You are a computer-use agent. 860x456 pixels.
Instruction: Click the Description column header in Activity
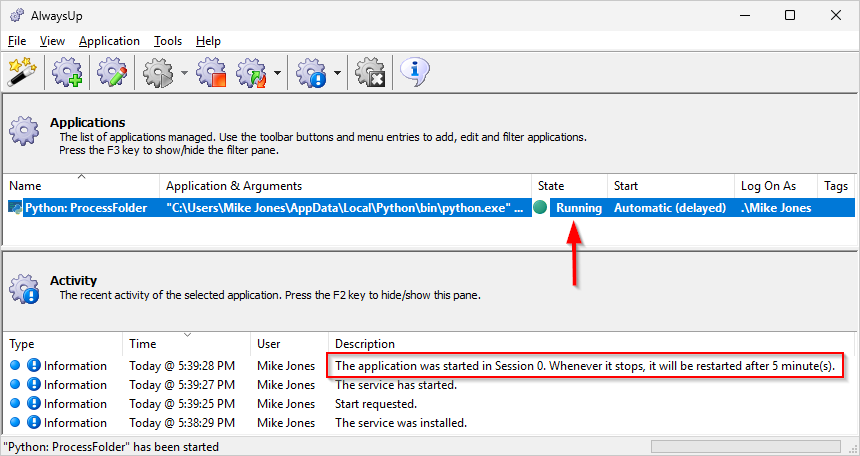point(592,344)
